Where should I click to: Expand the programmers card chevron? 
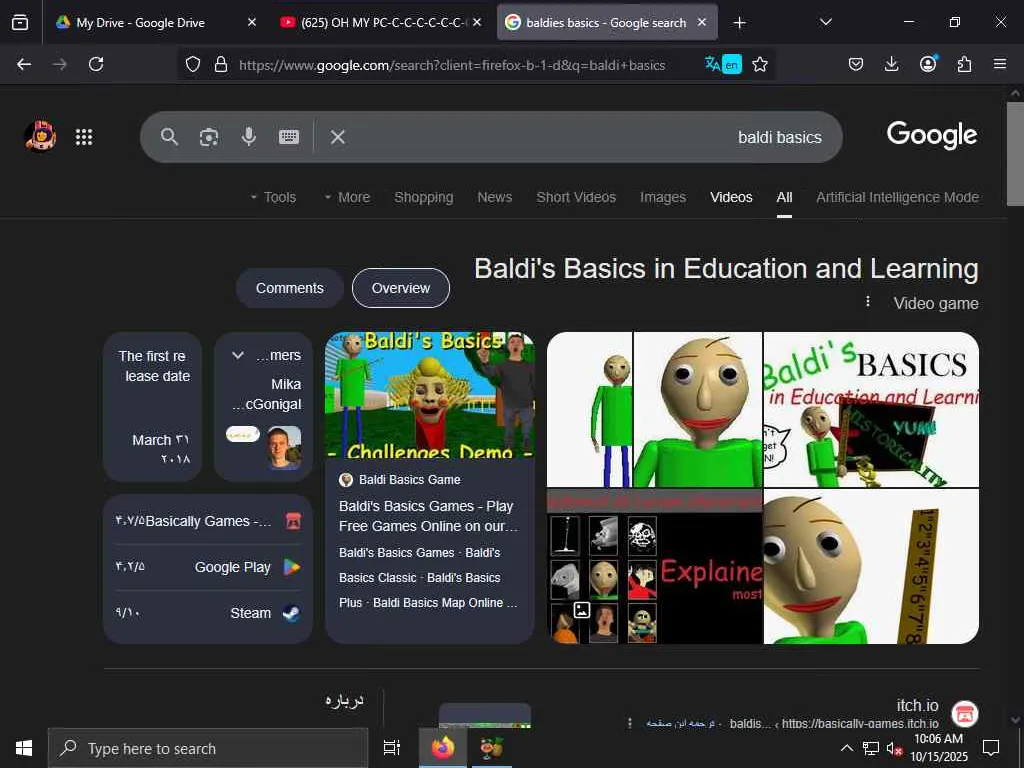(x=238, y=355)
